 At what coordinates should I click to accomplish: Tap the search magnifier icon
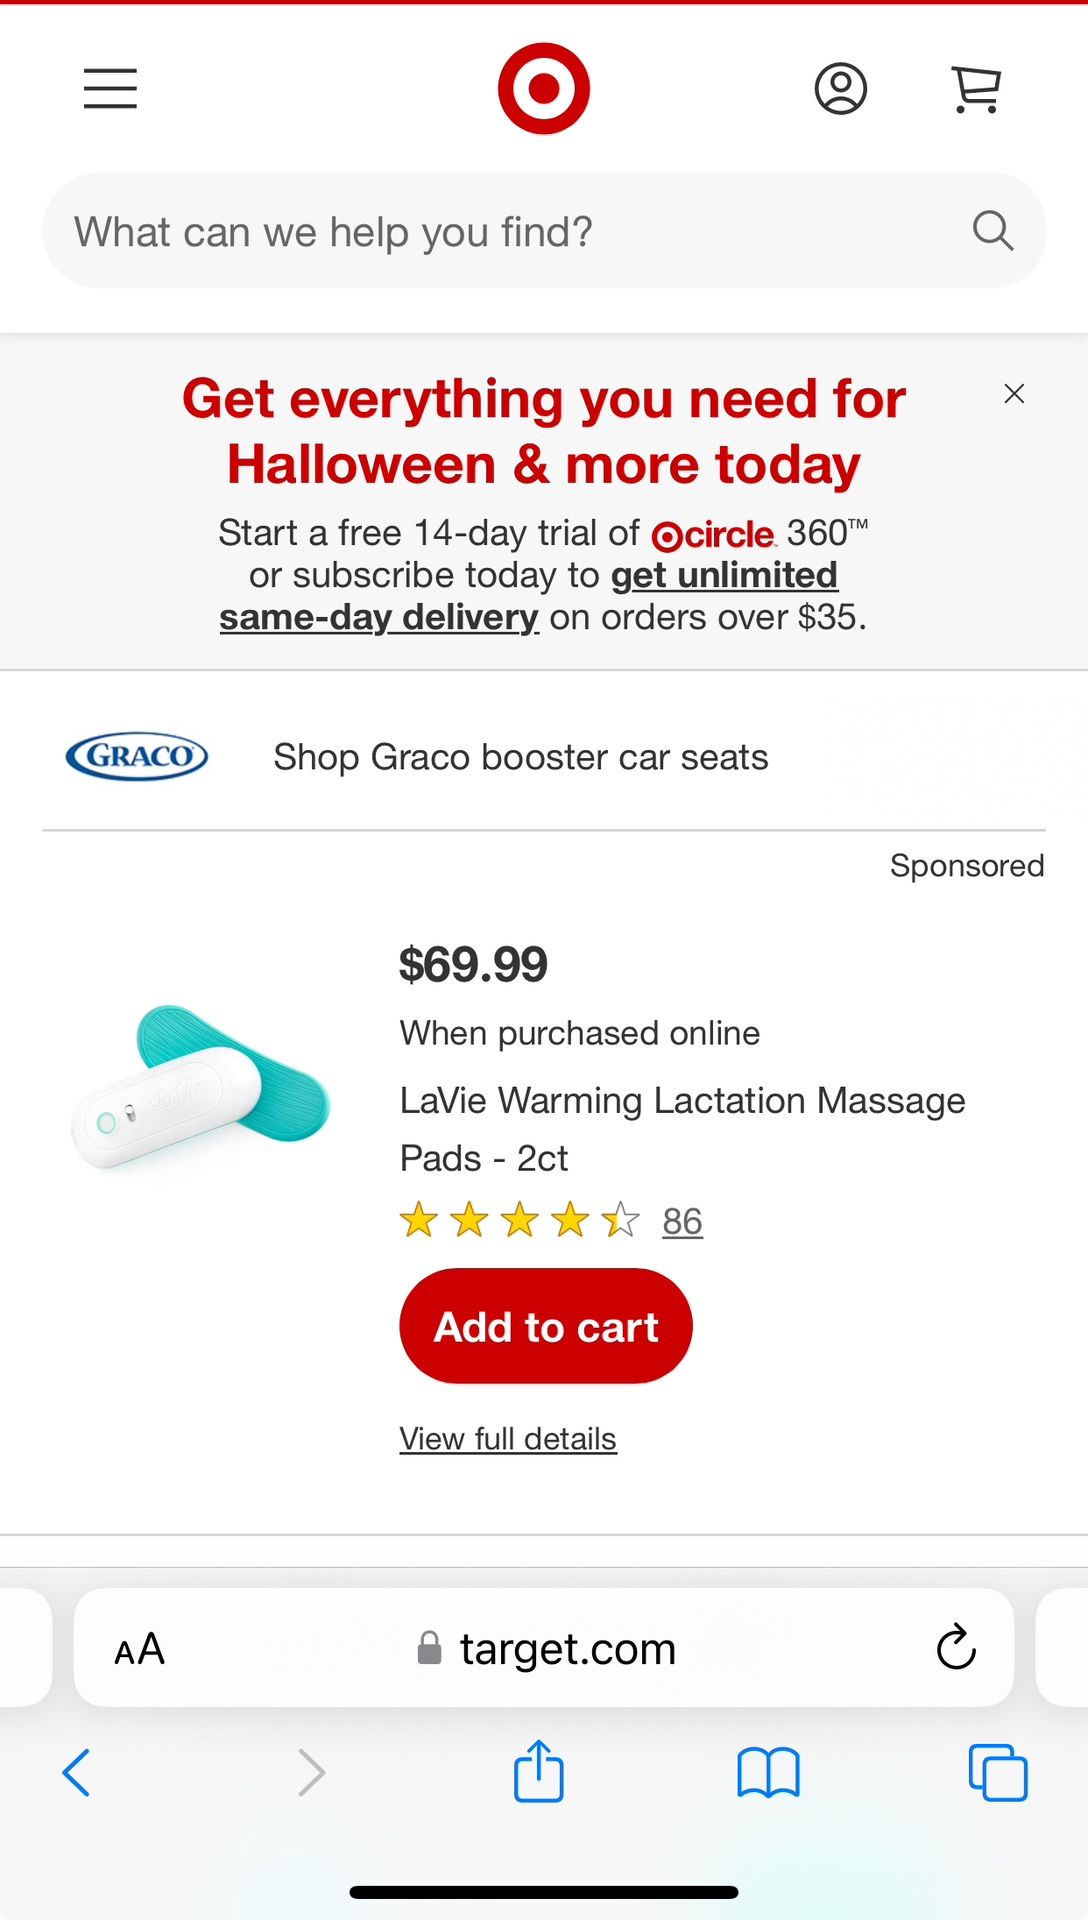992,231
